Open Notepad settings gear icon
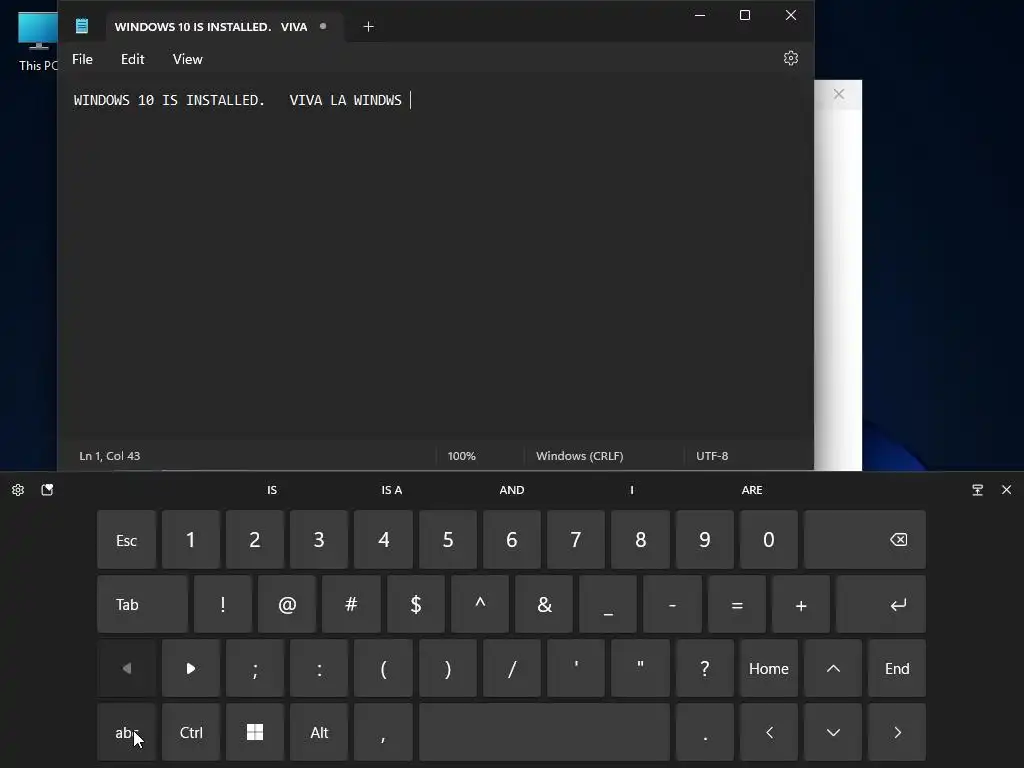The width and height of the screenshot is (1024, 768). coord(790,58)
